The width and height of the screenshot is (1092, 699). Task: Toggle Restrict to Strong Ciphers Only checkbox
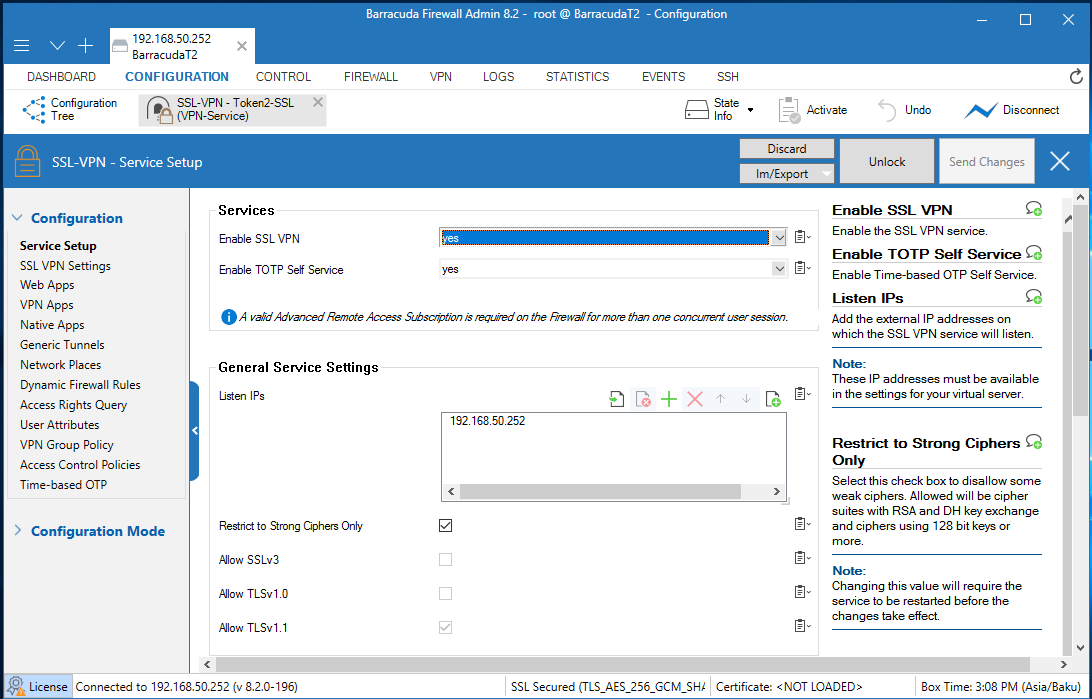point(446,525)
